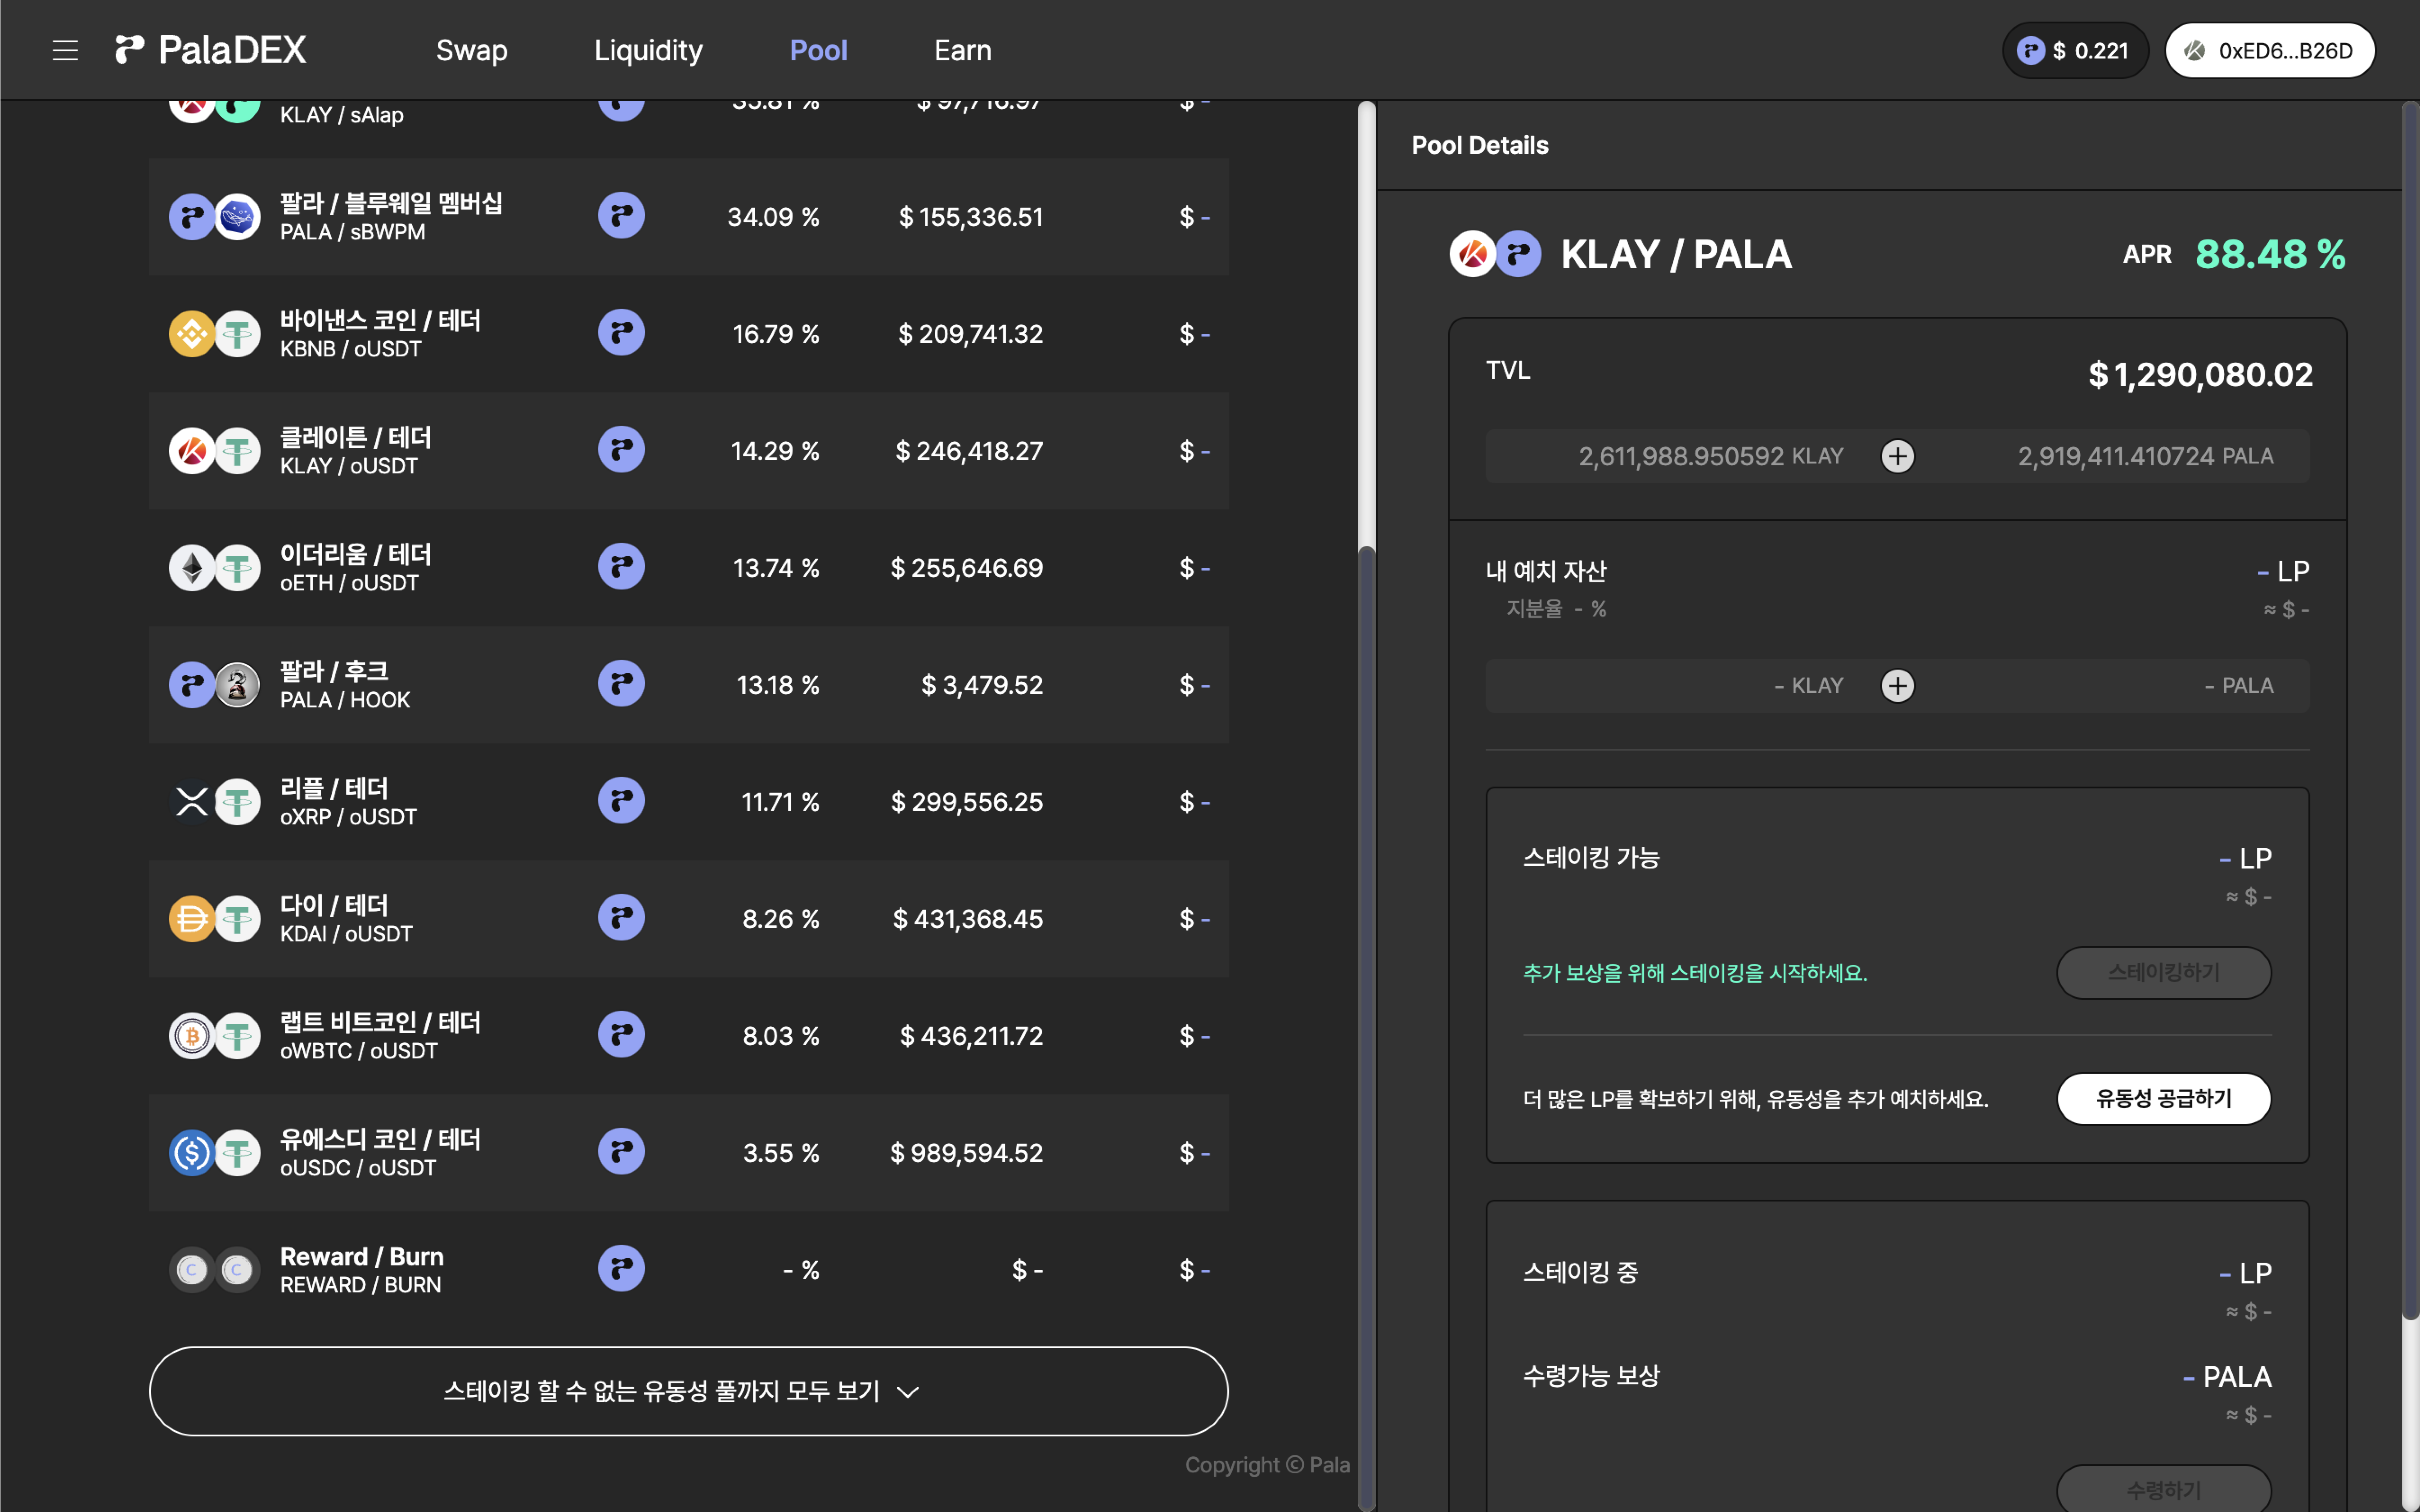Click the Klaytn wallet icon in address button

click(2195, 50)
